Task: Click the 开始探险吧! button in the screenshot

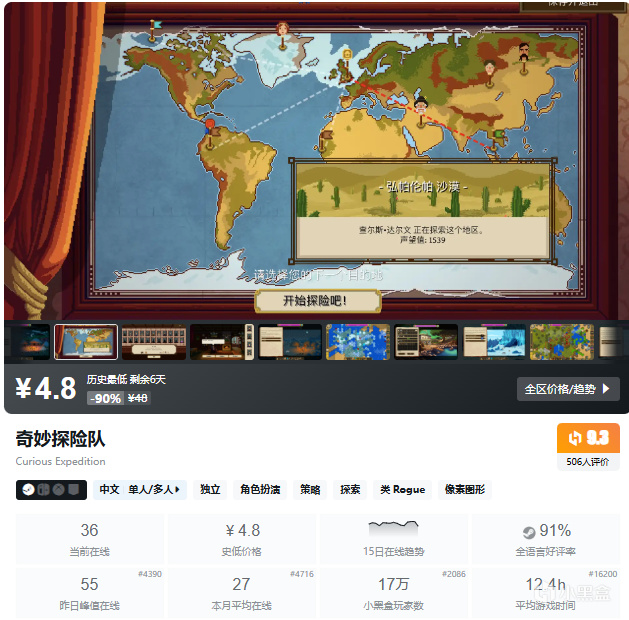Action: click(x=317, y=300)
